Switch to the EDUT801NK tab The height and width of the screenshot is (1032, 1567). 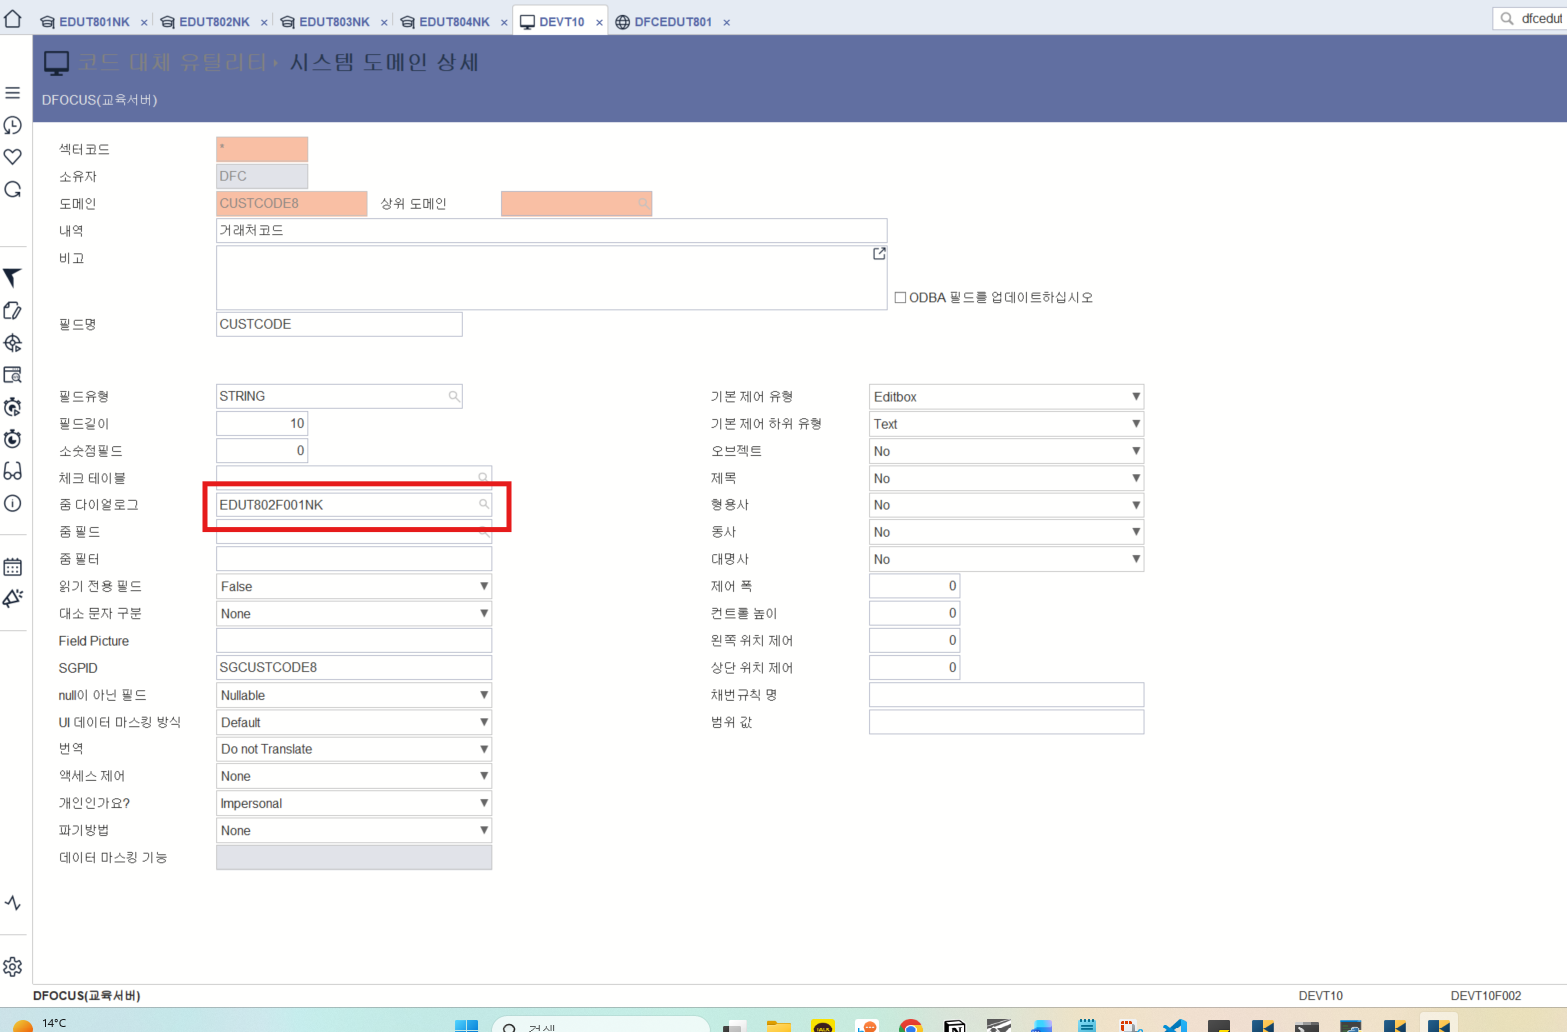94,22
